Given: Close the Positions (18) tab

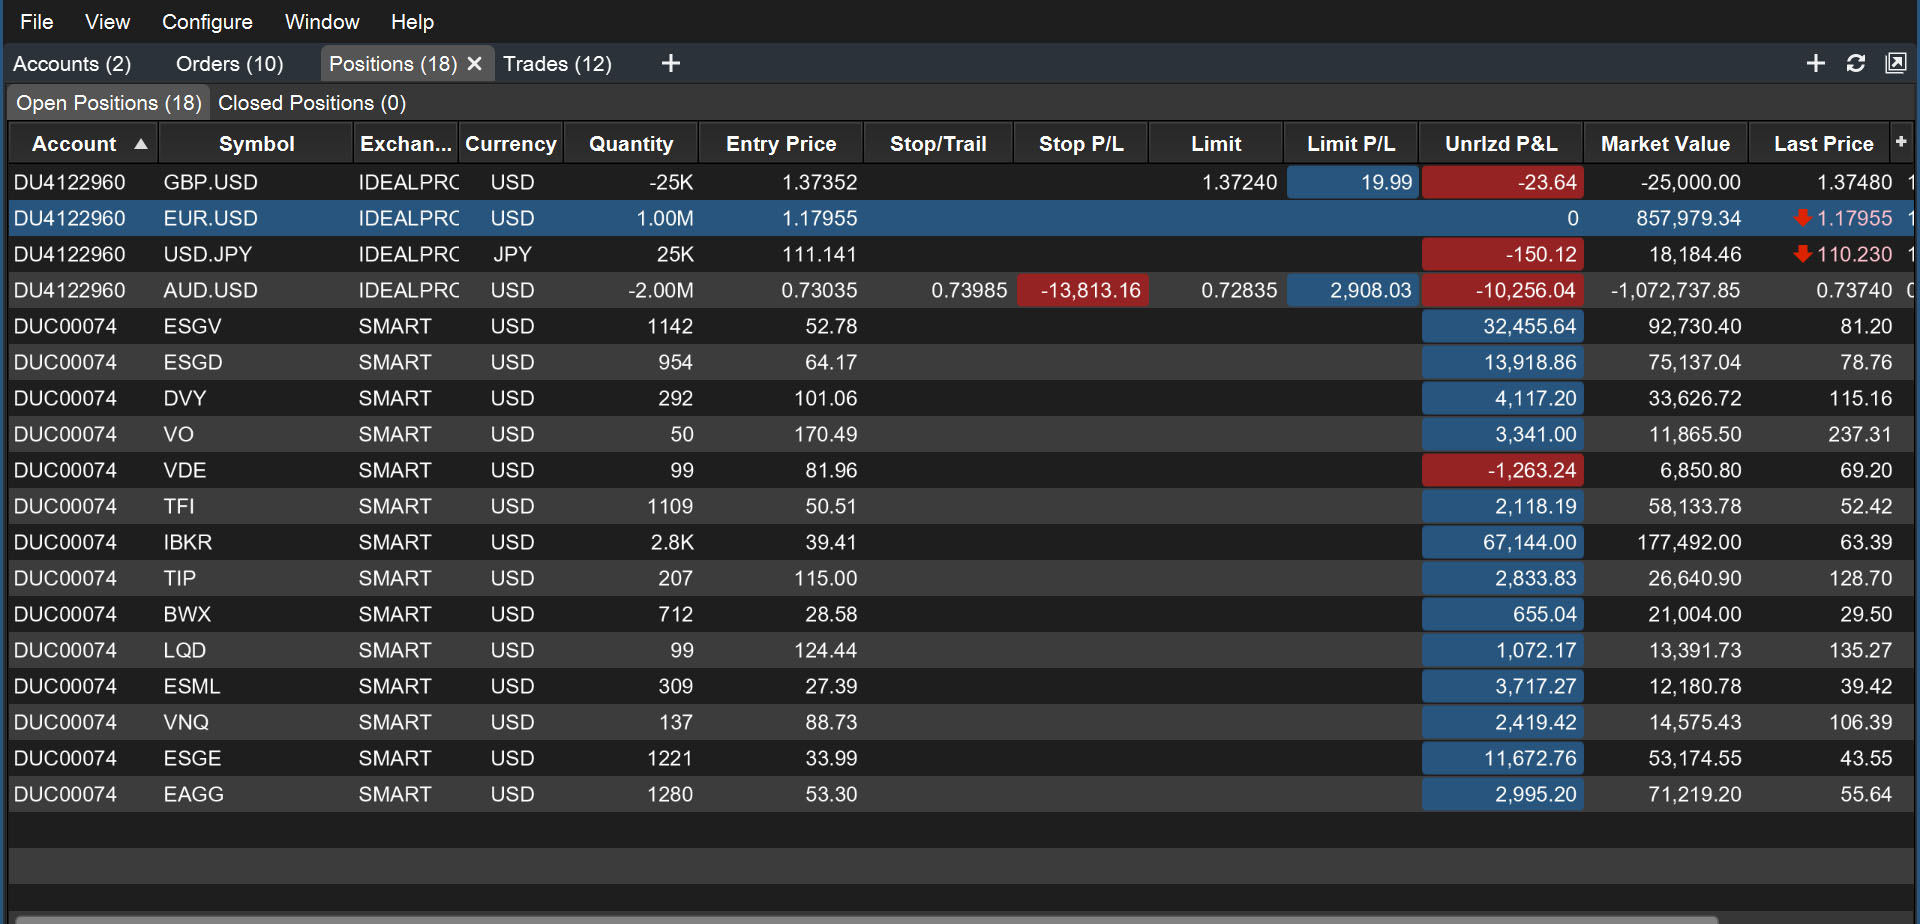Looking at the screenshot, I should click(x=474, y=64).
